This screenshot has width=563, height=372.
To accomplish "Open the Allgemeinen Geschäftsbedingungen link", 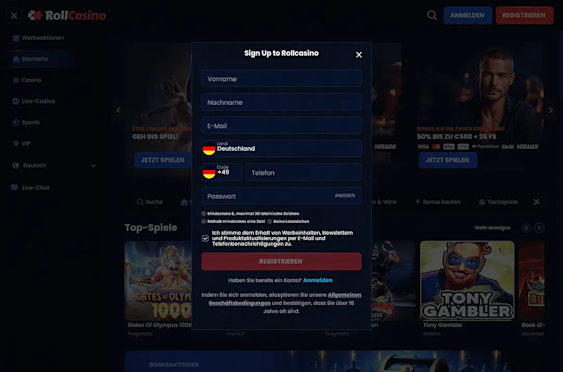I will tap(285, 299).
